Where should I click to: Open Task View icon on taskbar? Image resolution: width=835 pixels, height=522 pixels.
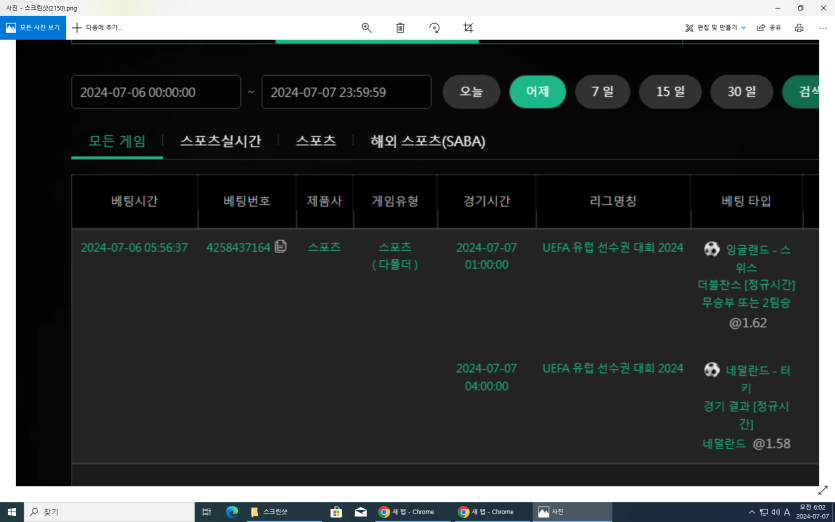207,512
